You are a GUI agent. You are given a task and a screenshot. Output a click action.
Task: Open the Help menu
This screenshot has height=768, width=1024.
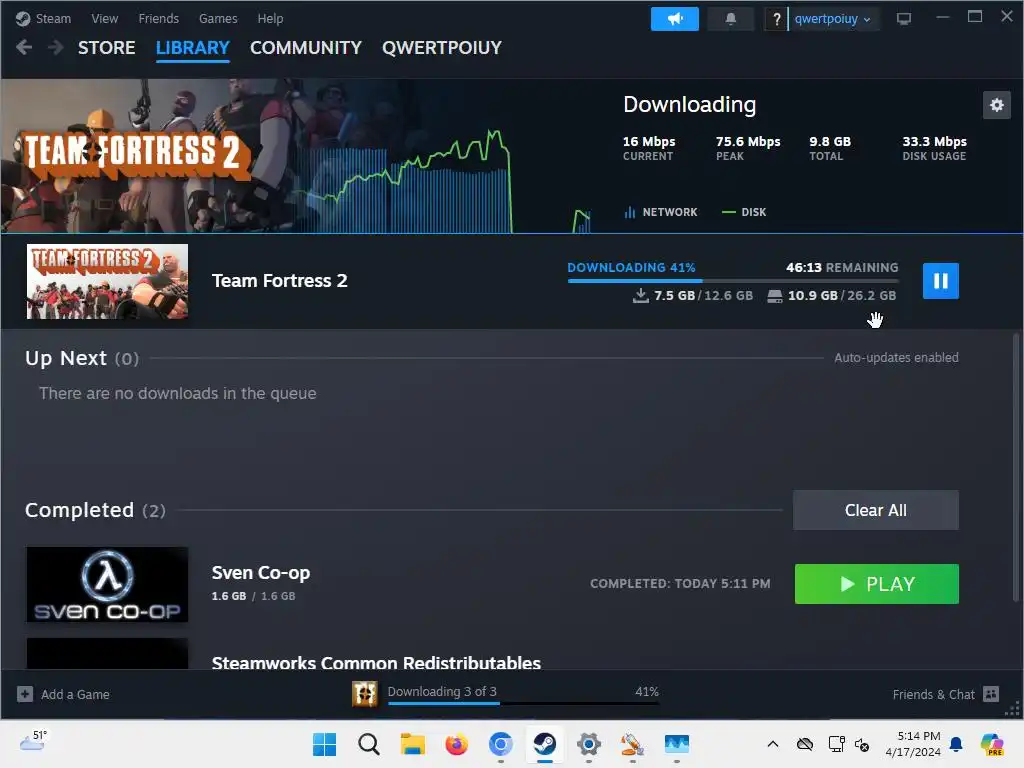[270, 19]
